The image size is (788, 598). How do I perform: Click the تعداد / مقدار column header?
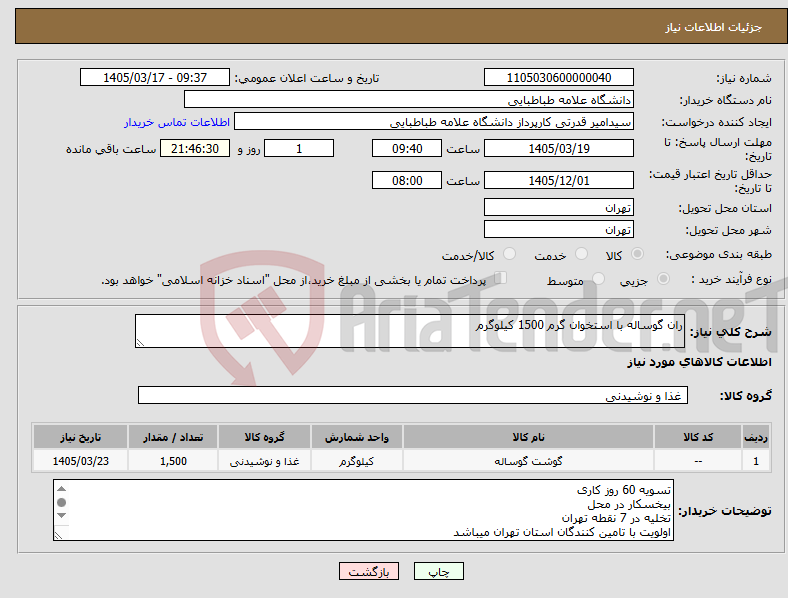click(x=173, y=437)
